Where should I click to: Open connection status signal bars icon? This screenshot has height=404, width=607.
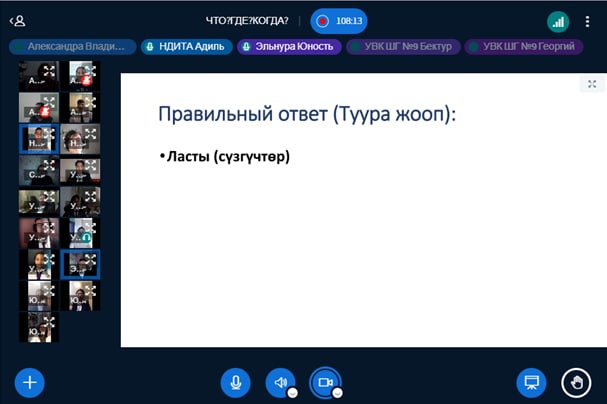click(x=558, y=20)
